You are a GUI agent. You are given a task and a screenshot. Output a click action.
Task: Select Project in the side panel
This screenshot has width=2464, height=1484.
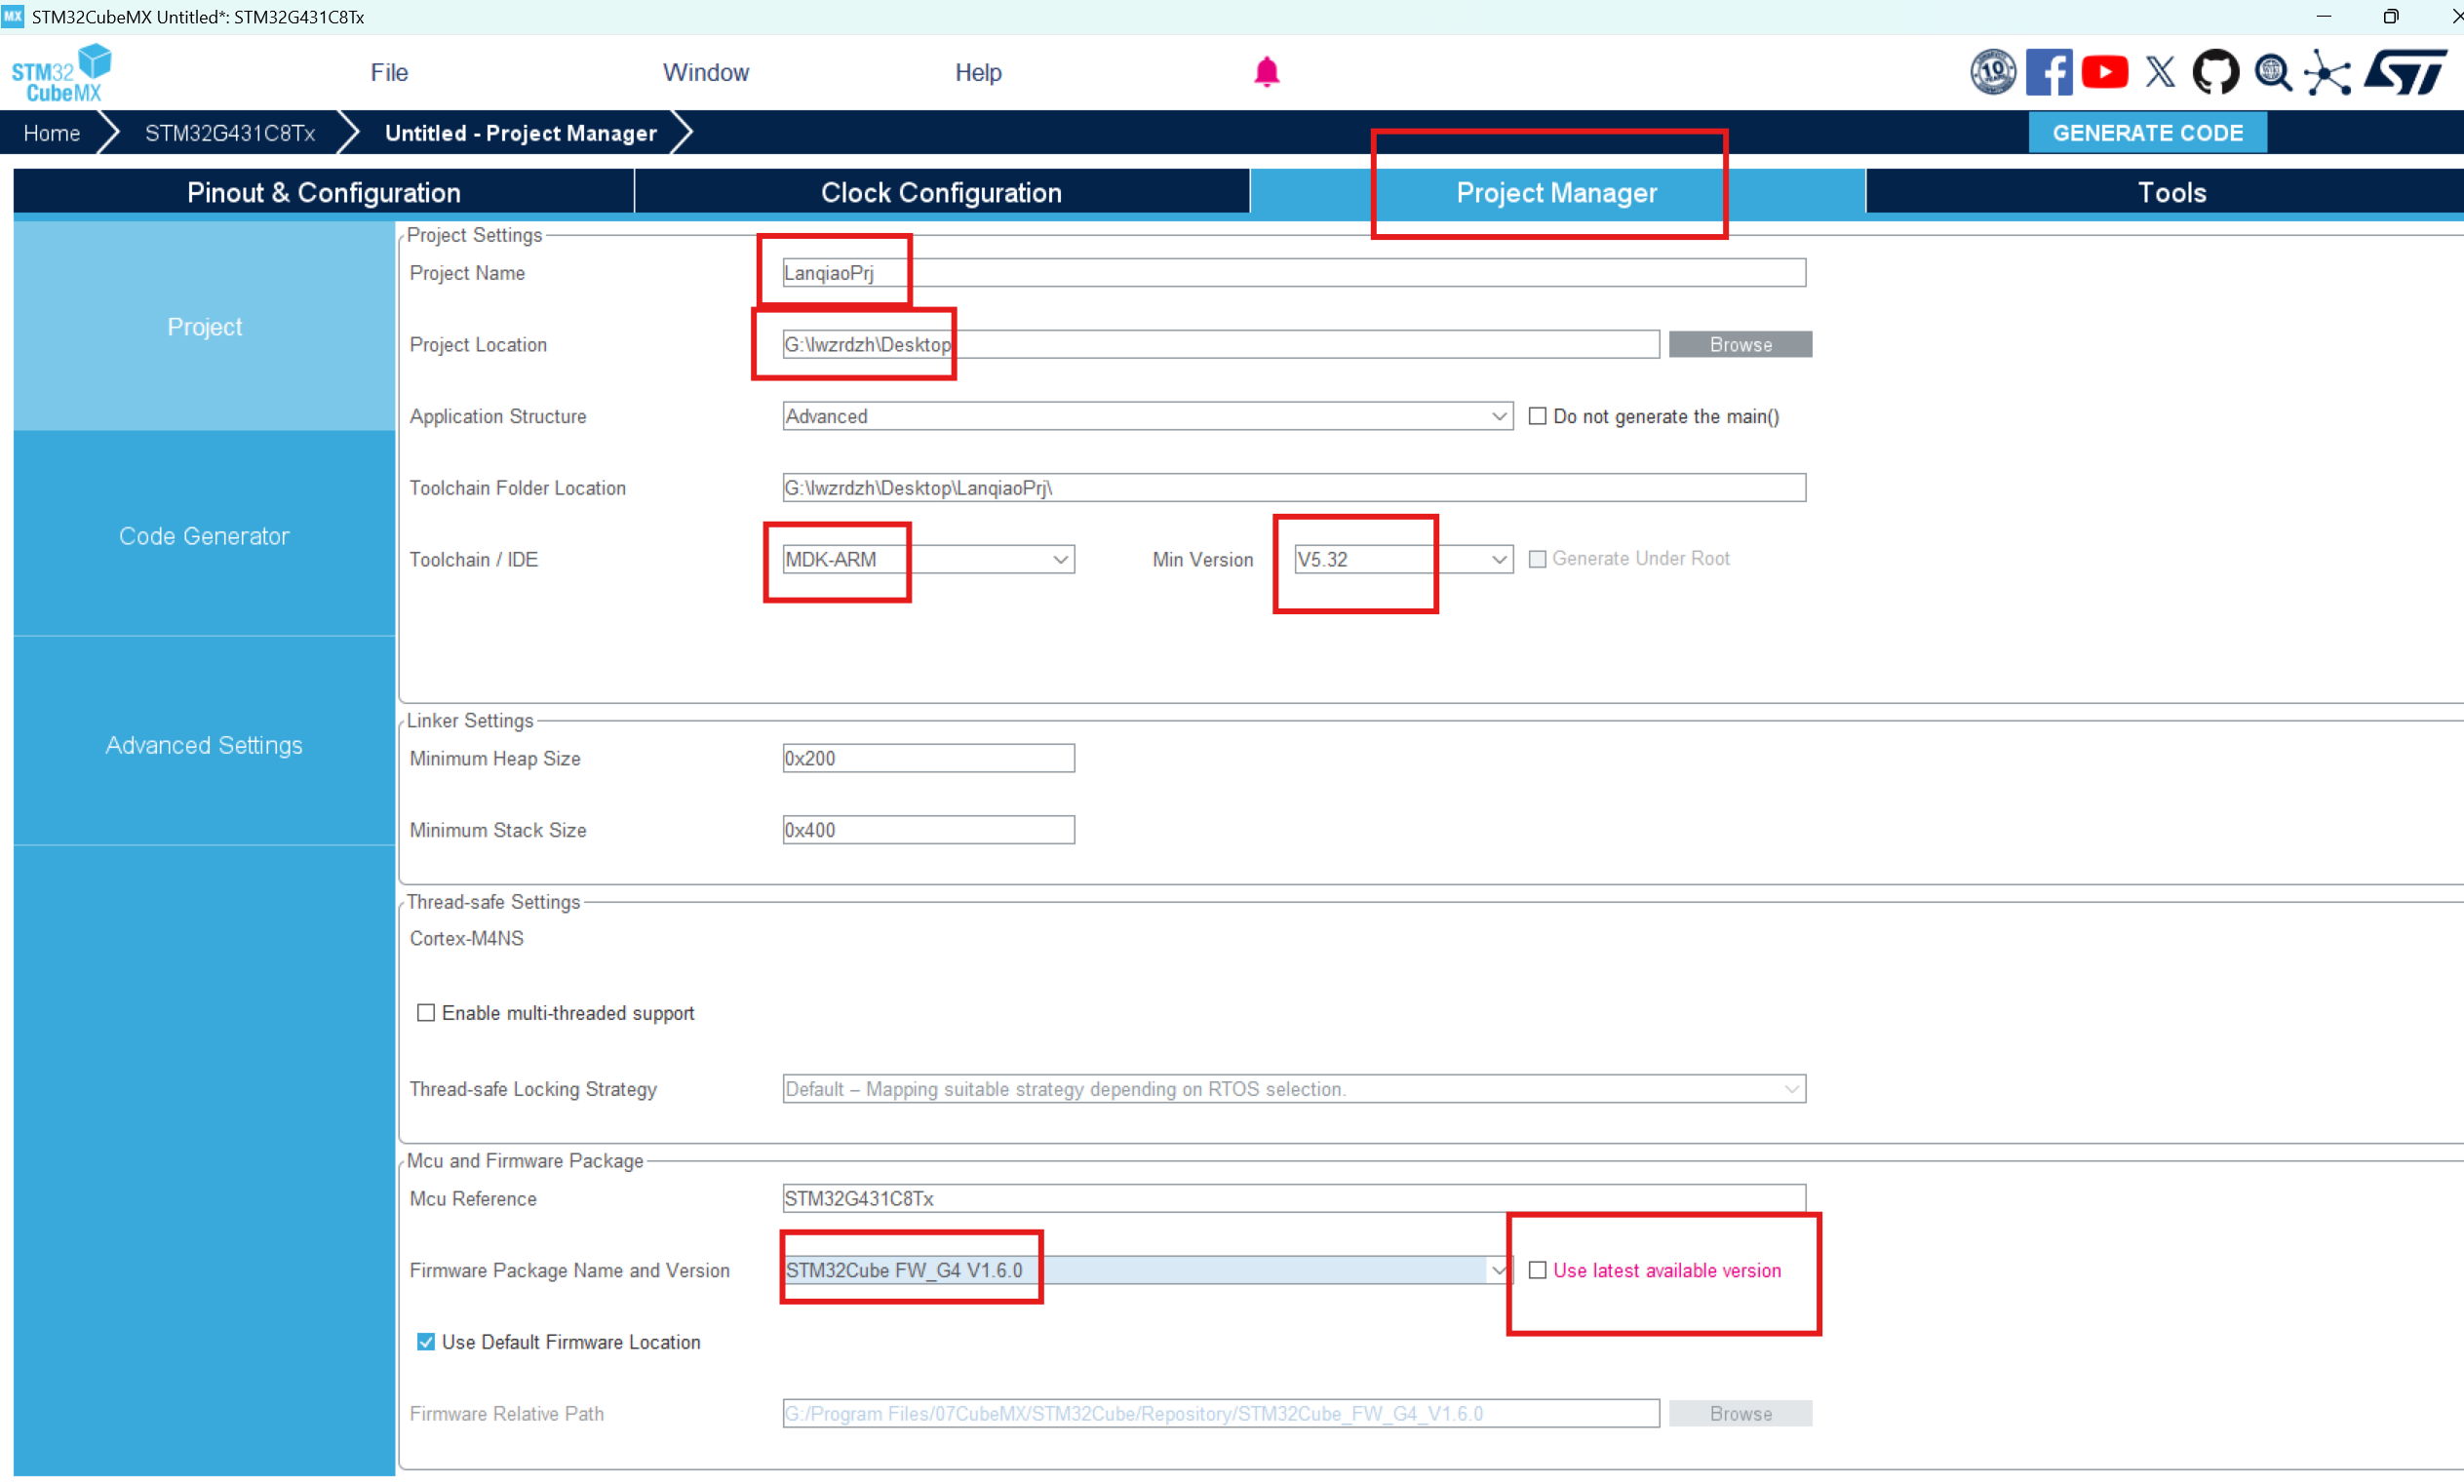[204, 327]
